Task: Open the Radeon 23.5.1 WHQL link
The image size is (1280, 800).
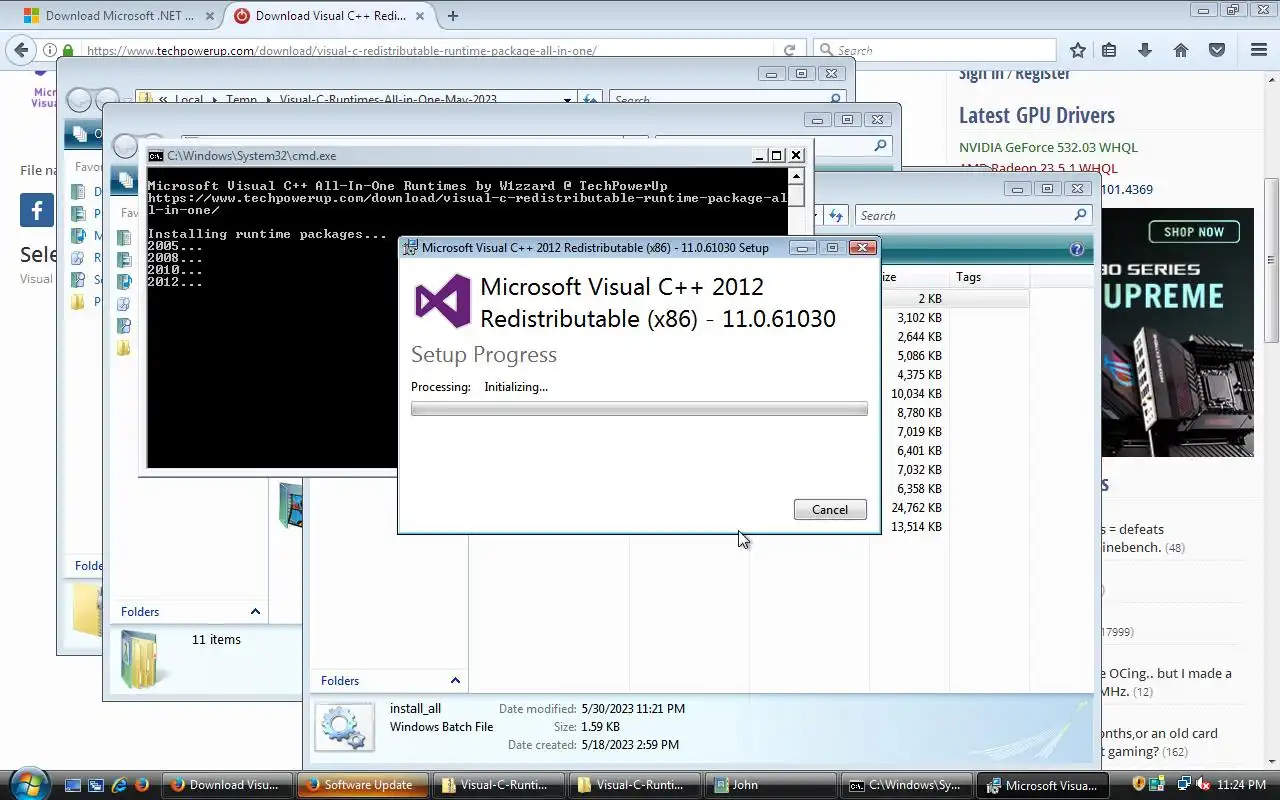Action: click(x=1038, y=168)
